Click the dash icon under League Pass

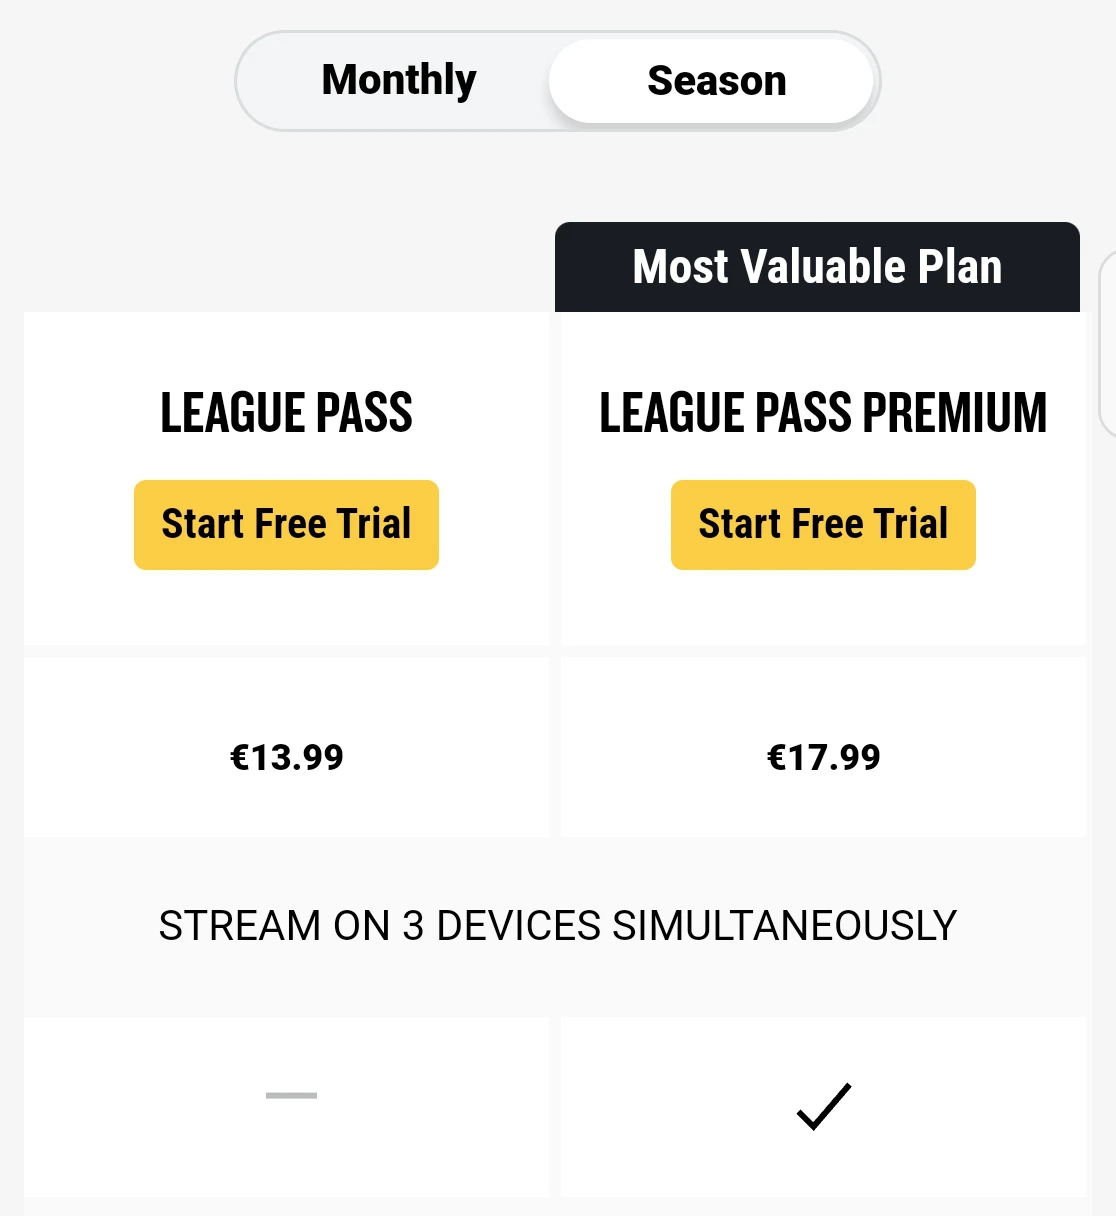coord(291,1096)
